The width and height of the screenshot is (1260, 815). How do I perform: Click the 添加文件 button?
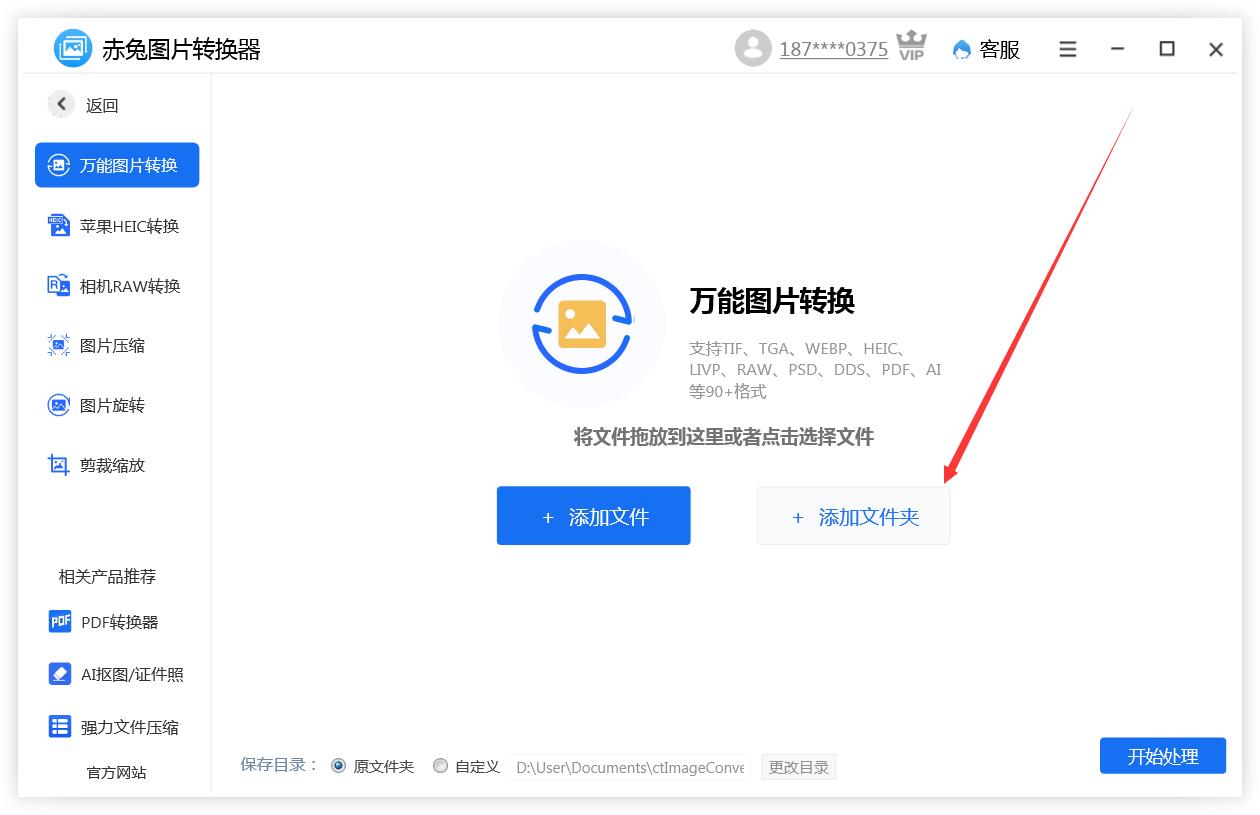pyautogui.click(x=593, y=516)
